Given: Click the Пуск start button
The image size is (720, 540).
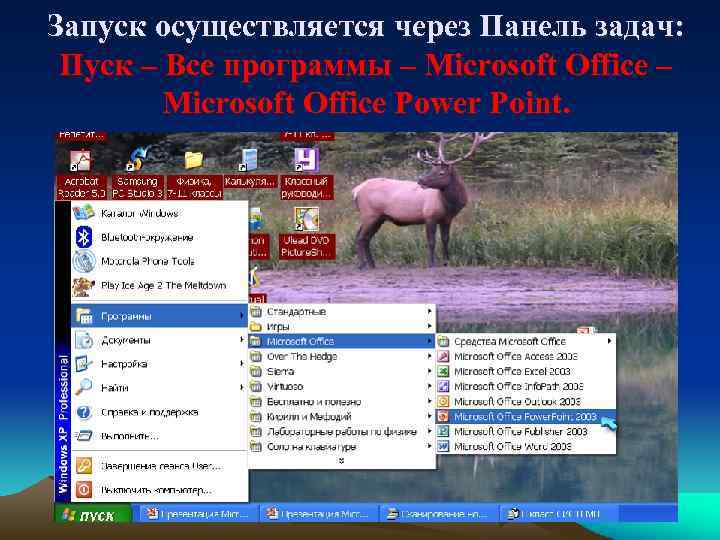Looking at the screenshot, I should coord(93,515).
